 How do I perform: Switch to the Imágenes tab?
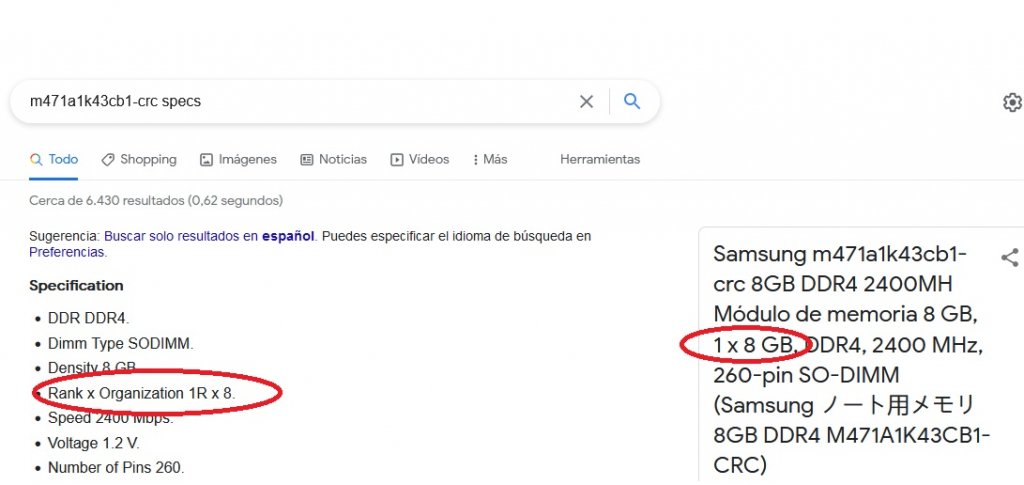pyautogui.click(x=238, y=159)
